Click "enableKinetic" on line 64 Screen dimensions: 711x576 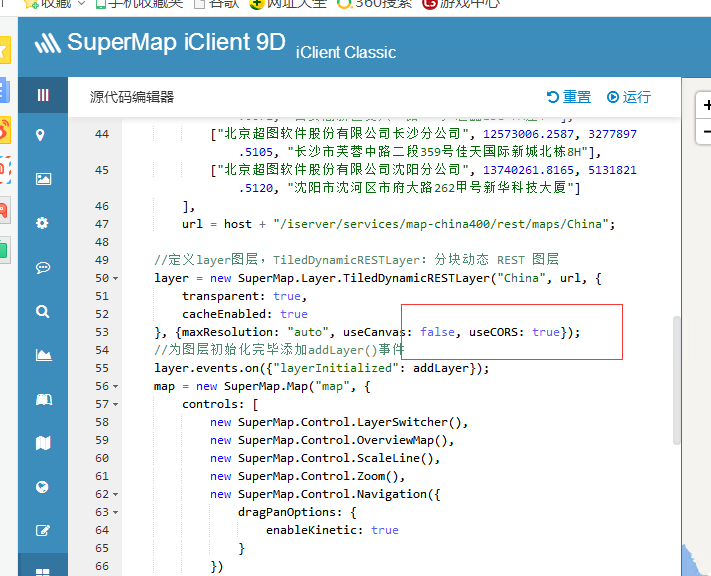tap(311, 530)
